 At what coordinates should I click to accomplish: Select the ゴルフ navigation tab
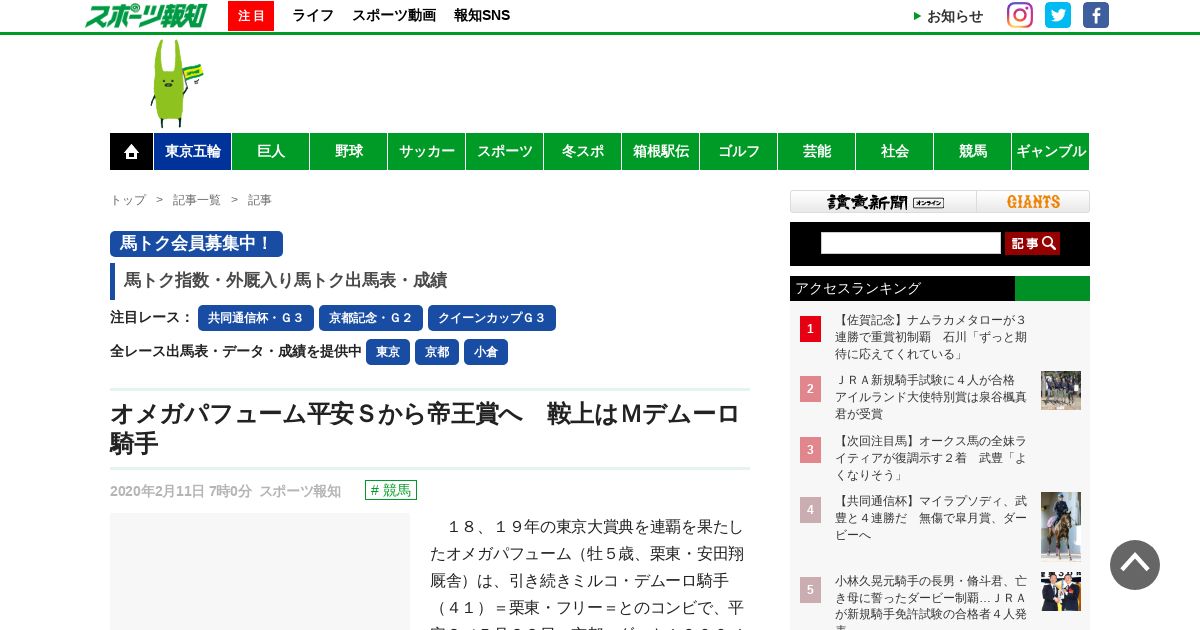click(739, 151)
